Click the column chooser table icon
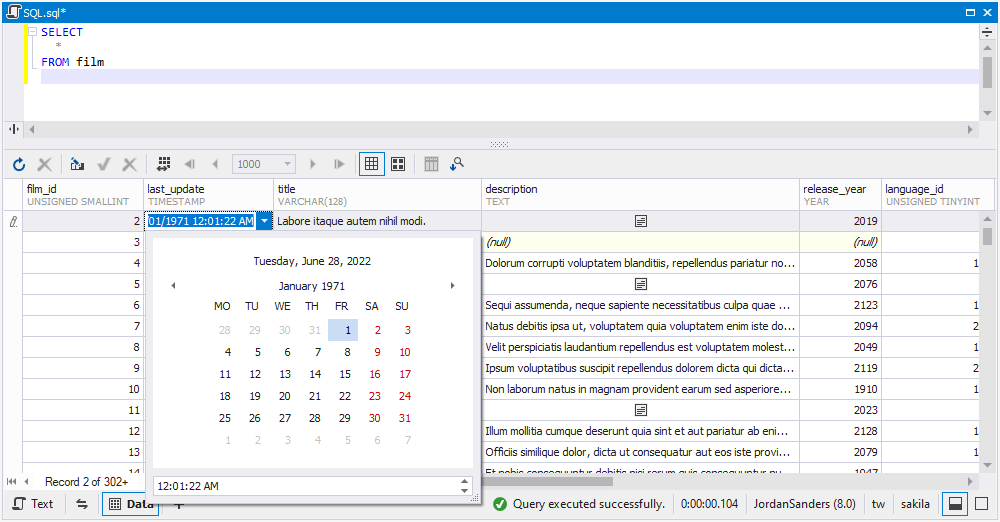Image resolution: width=1000 pixels, height=522 pixels. tap(431, 164)
